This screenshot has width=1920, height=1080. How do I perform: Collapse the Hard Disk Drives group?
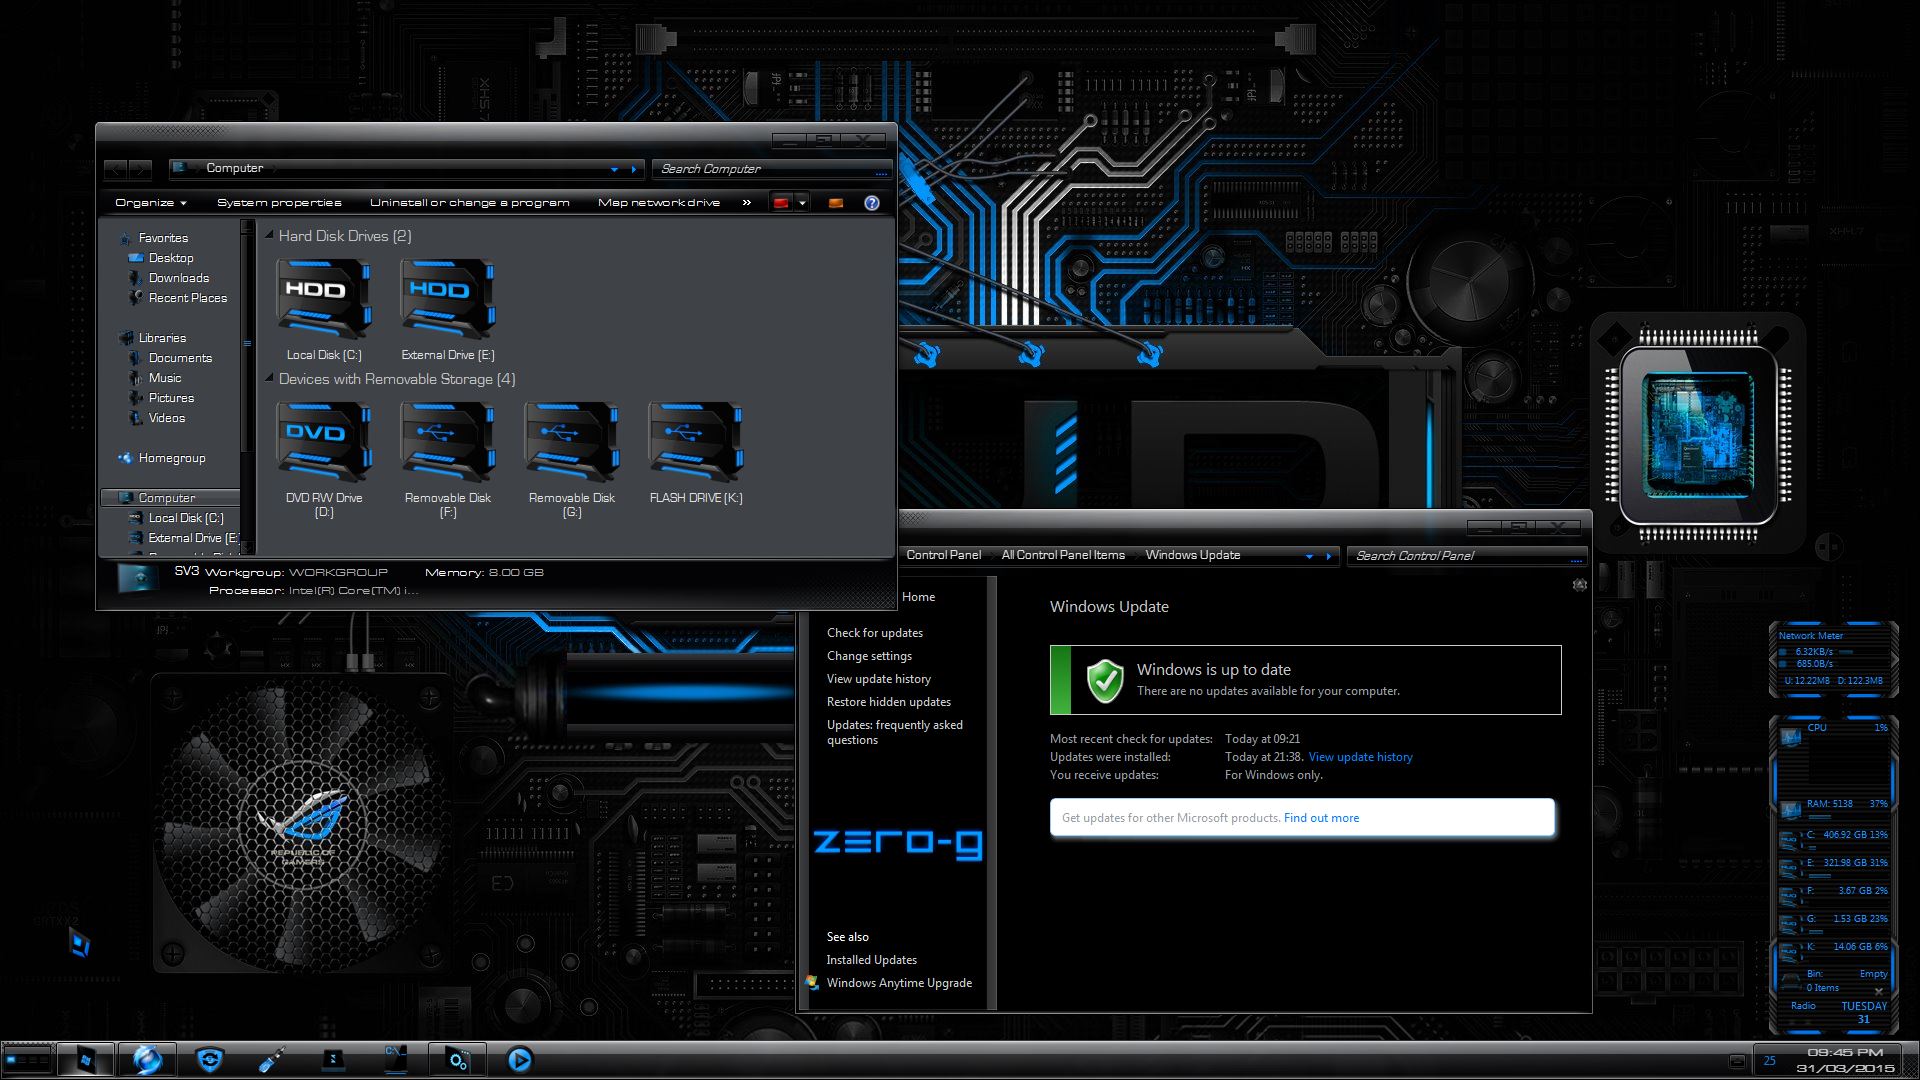tap(269, 236)
